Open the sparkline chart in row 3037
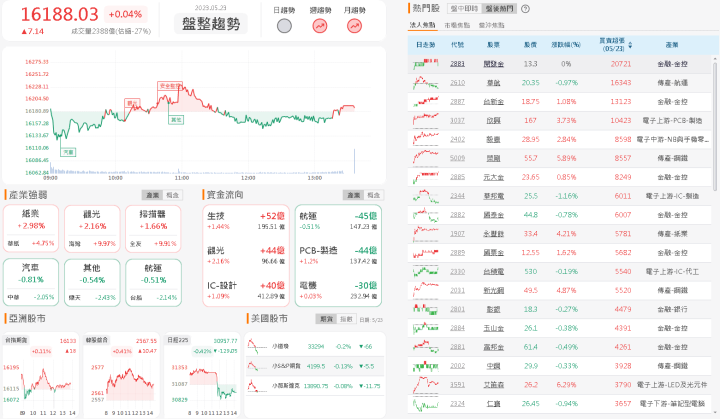Image resolution: width=720 pixels, height=419 pixels. pyautogui.click(x=426, y=120)
